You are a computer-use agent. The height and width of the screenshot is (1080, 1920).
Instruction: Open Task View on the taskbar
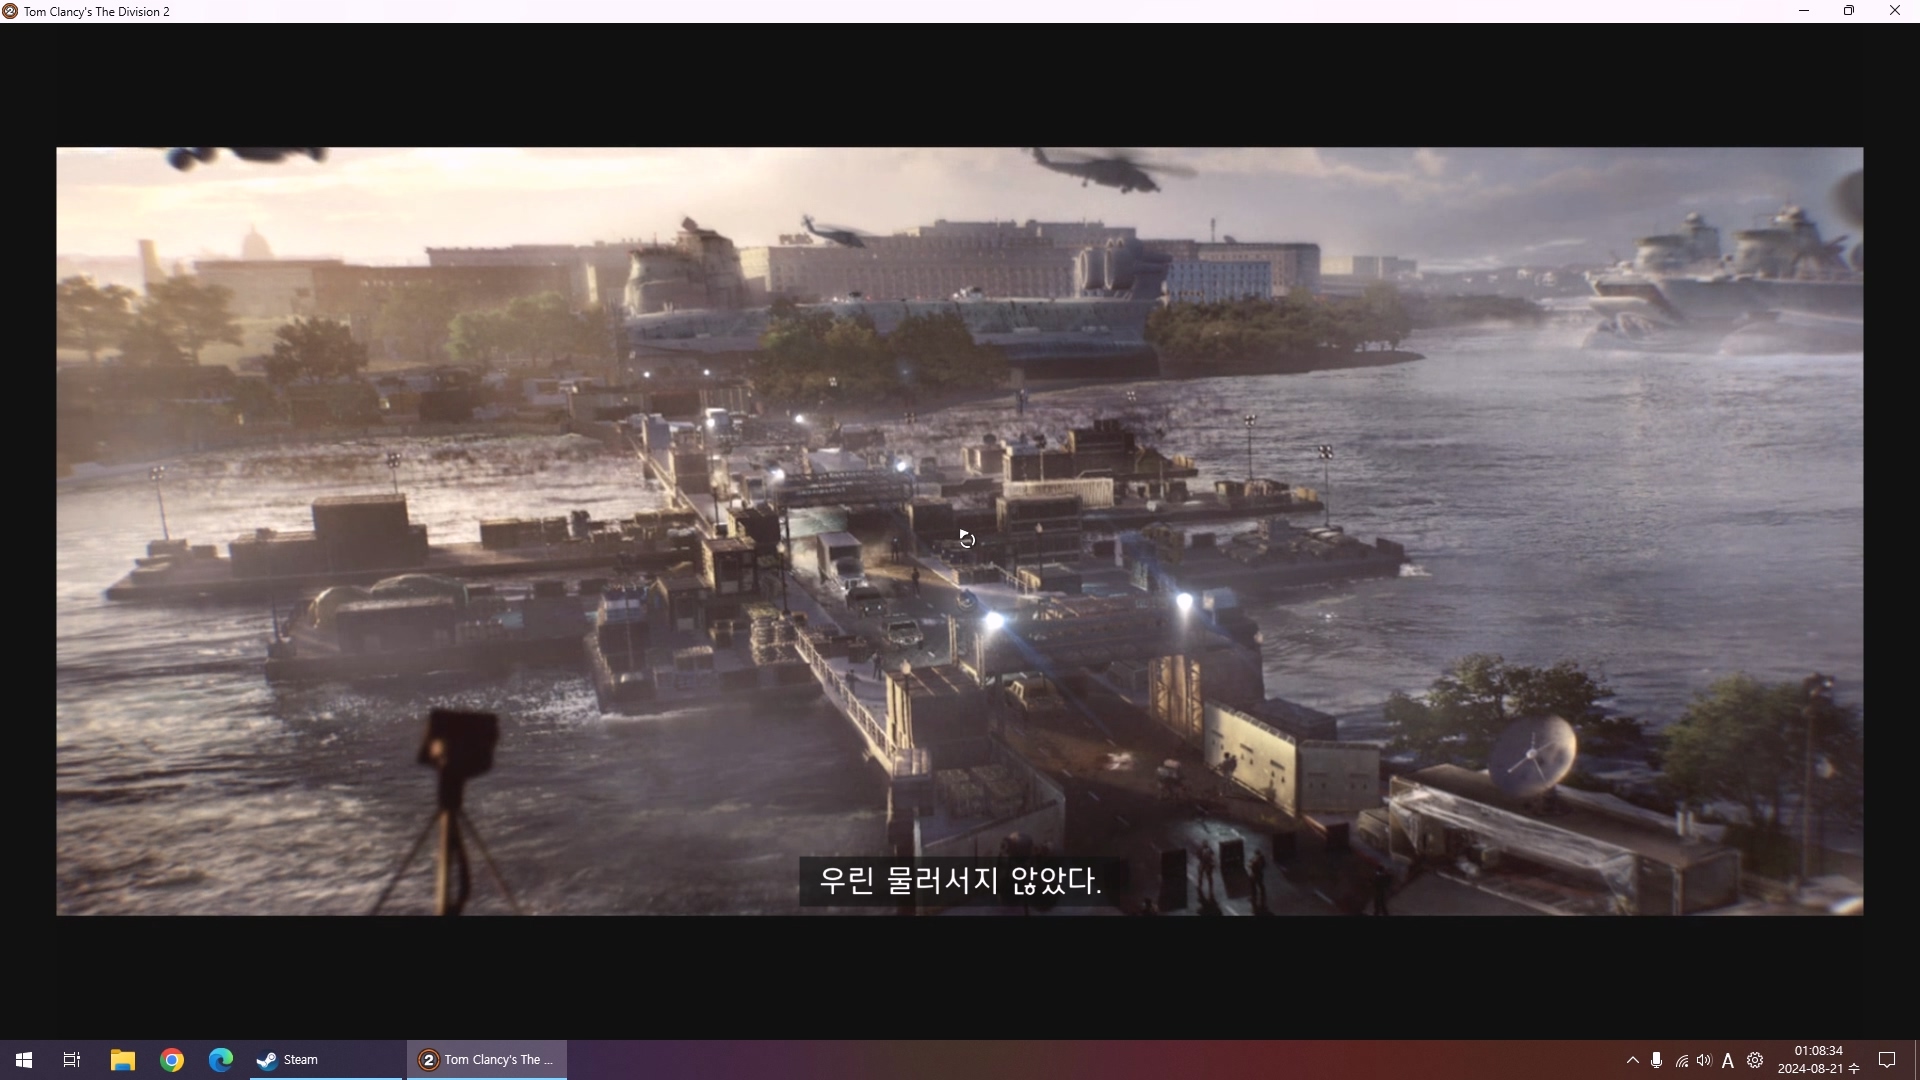(72, 1060)
